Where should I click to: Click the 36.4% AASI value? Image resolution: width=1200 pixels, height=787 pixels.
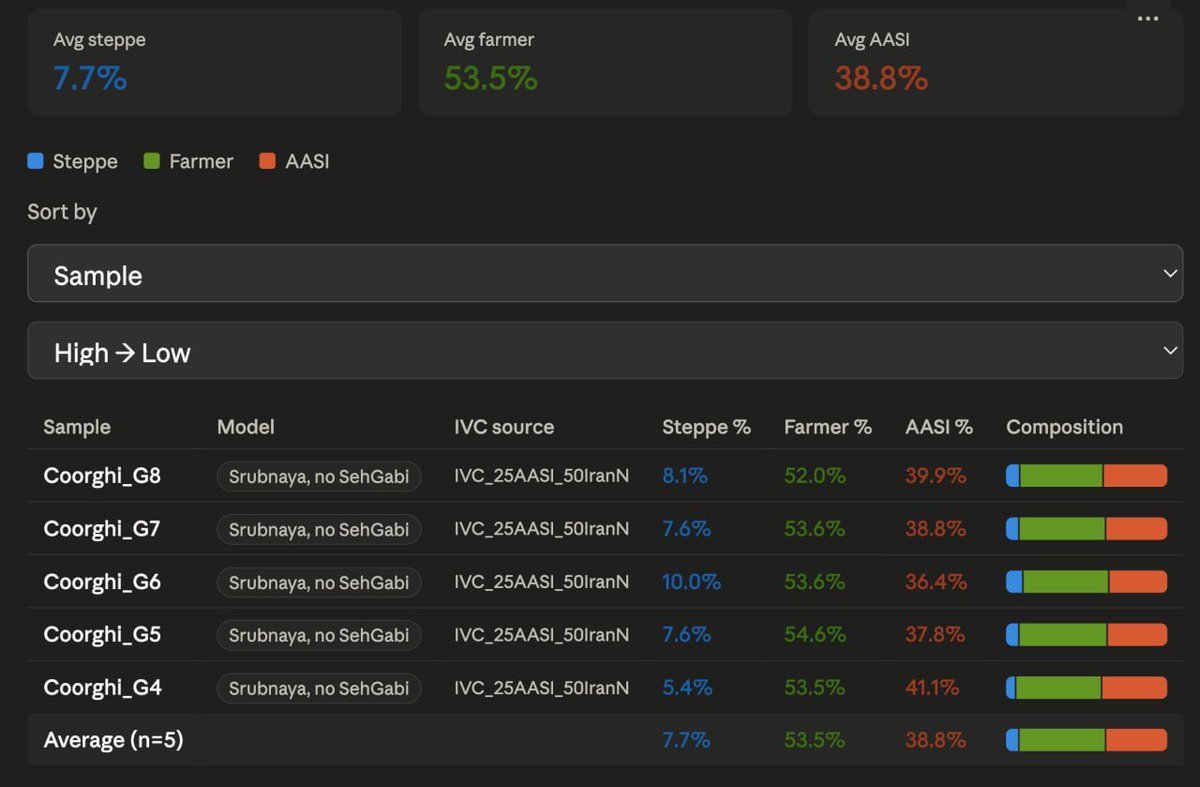pos(936,582)
